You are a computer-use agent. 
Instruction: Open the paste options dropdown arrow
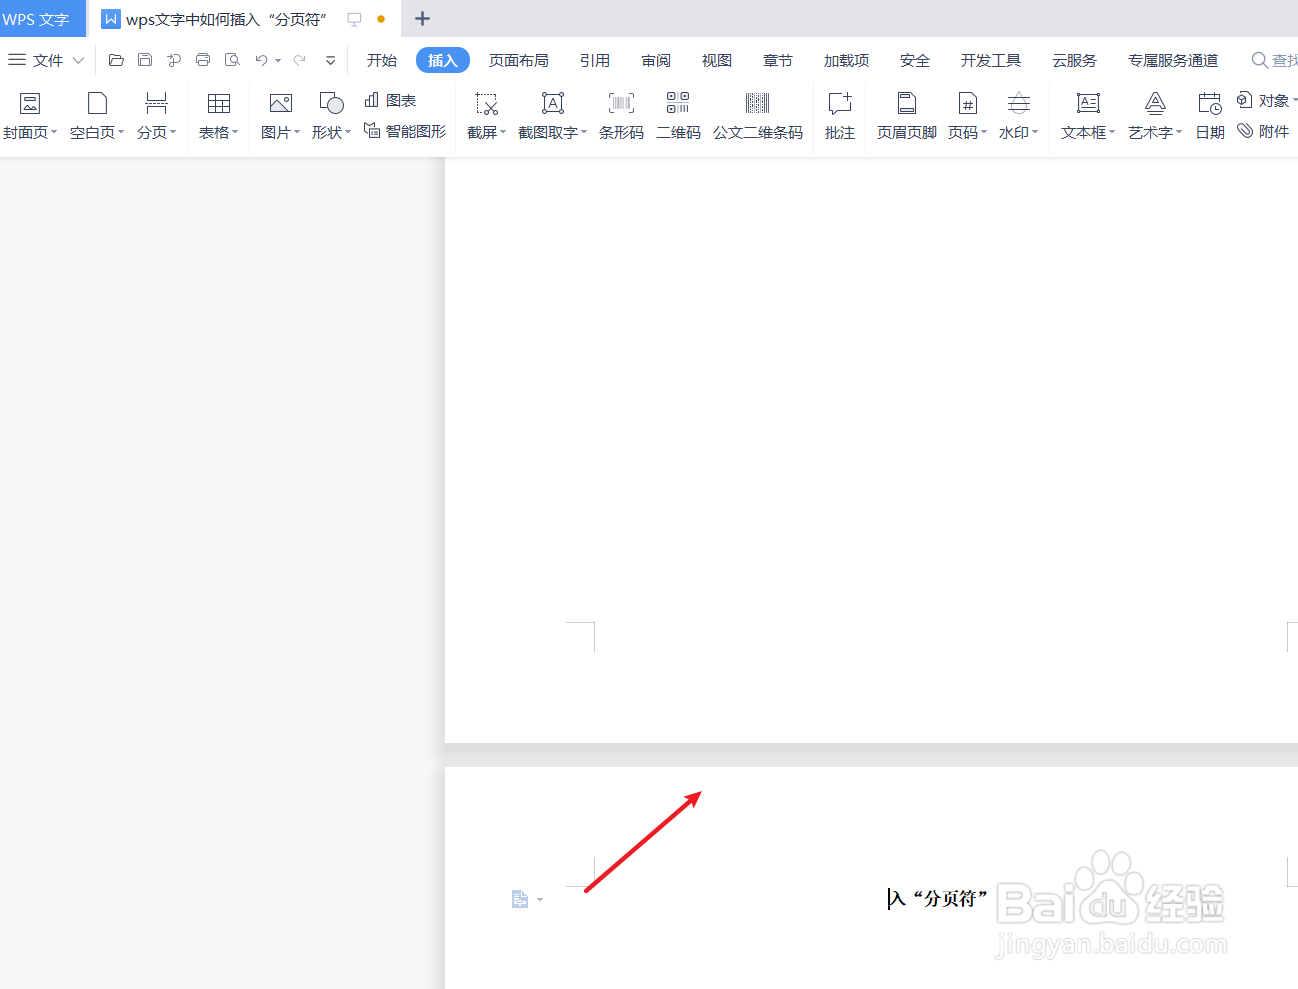(540, 900)
